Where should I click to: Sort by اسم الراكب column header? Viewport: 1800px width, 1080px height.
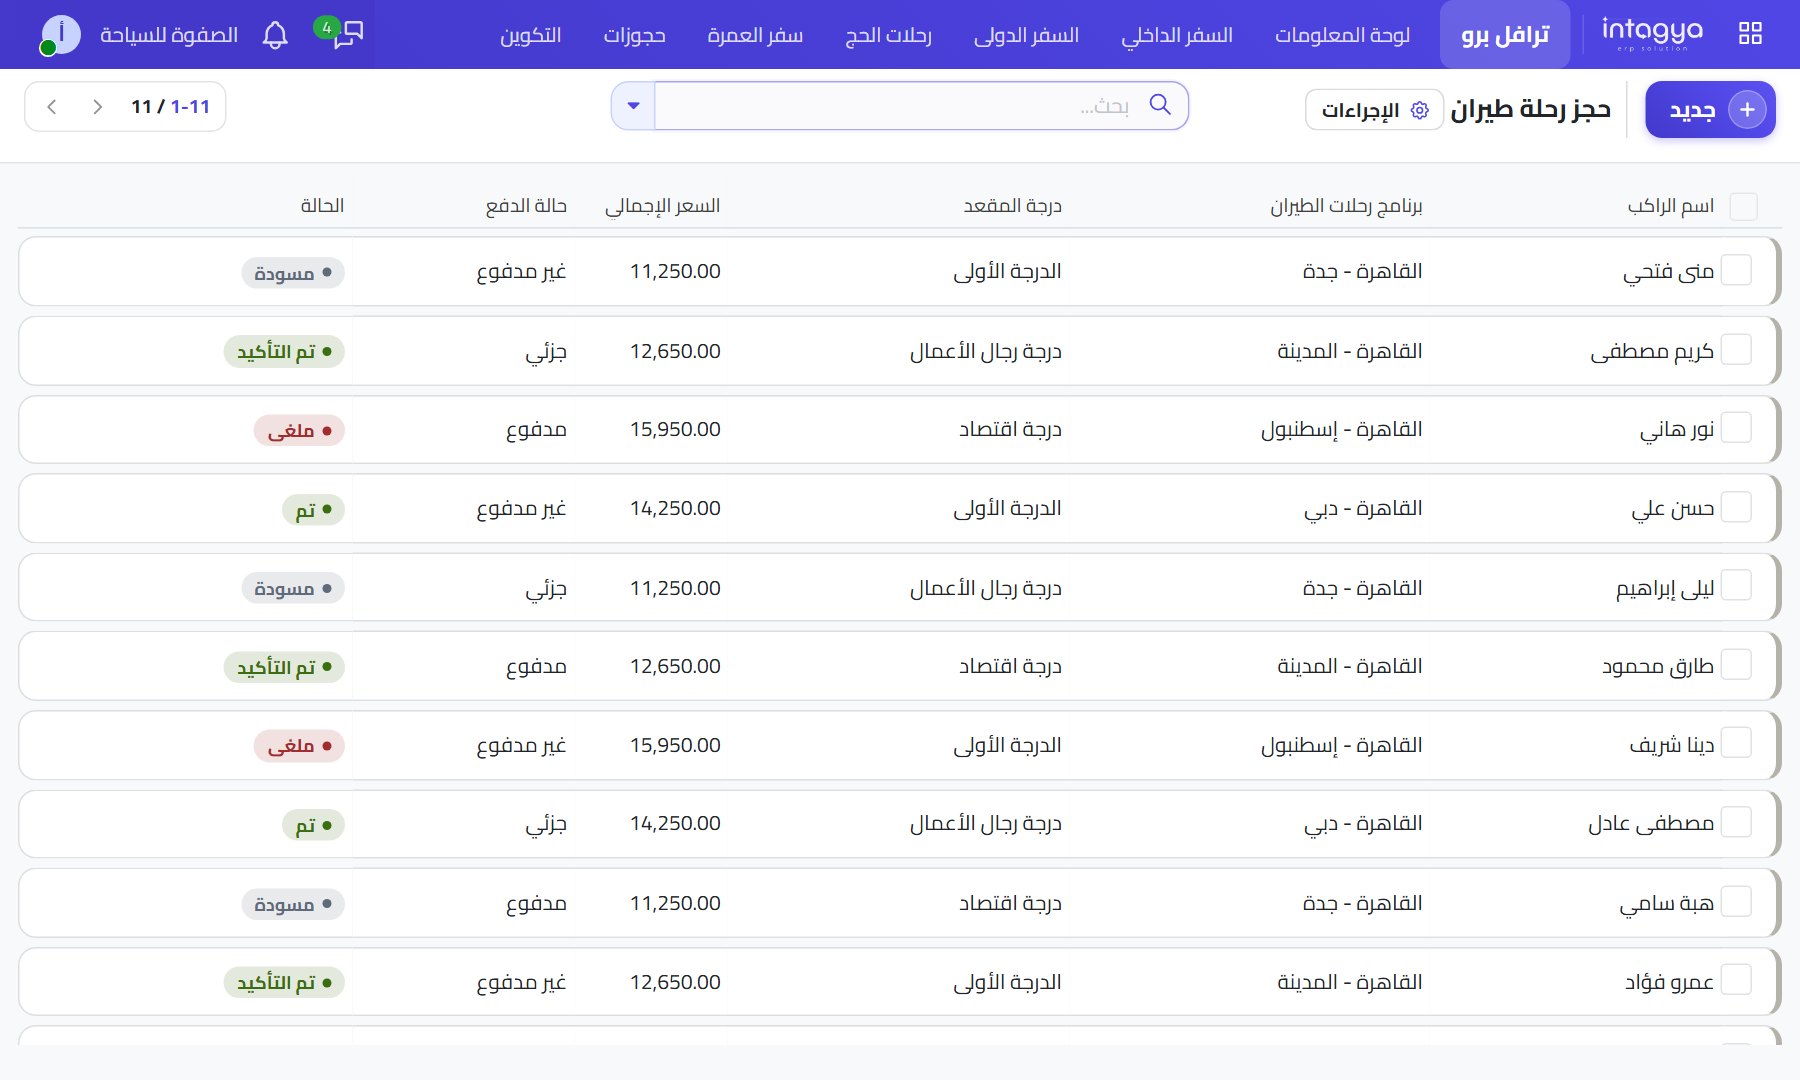point(1671,205)
